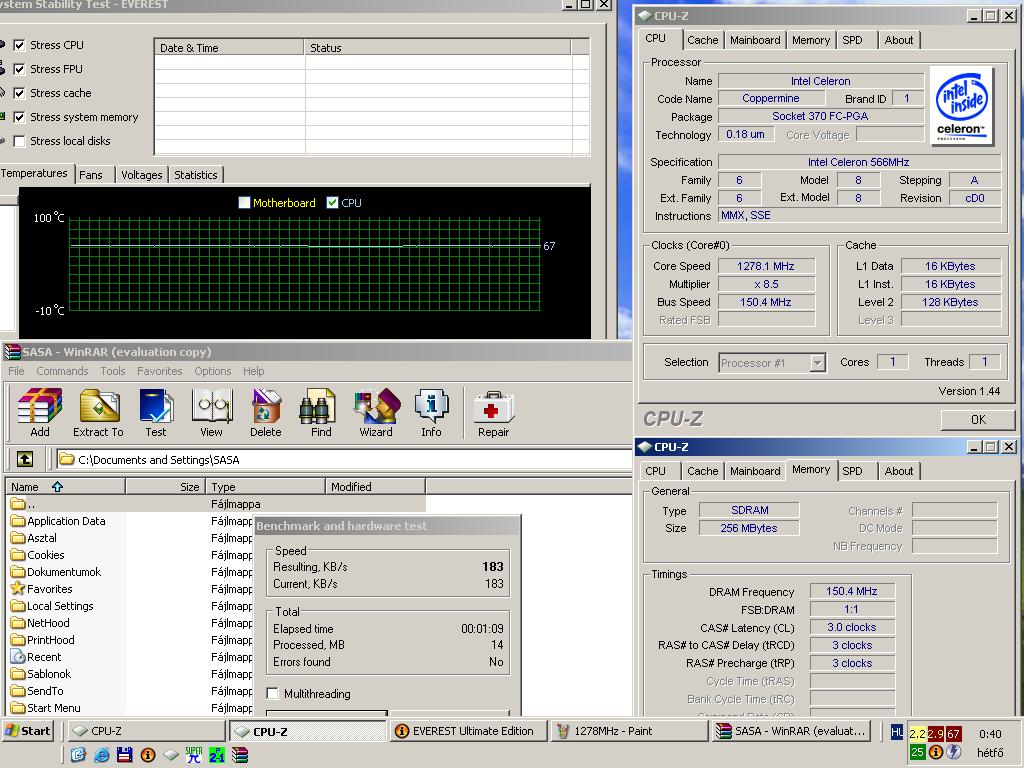Click the Repair first-aid icon
Image resolution: width=1024 pixels, height=768 pixels.
pos(493,412)
